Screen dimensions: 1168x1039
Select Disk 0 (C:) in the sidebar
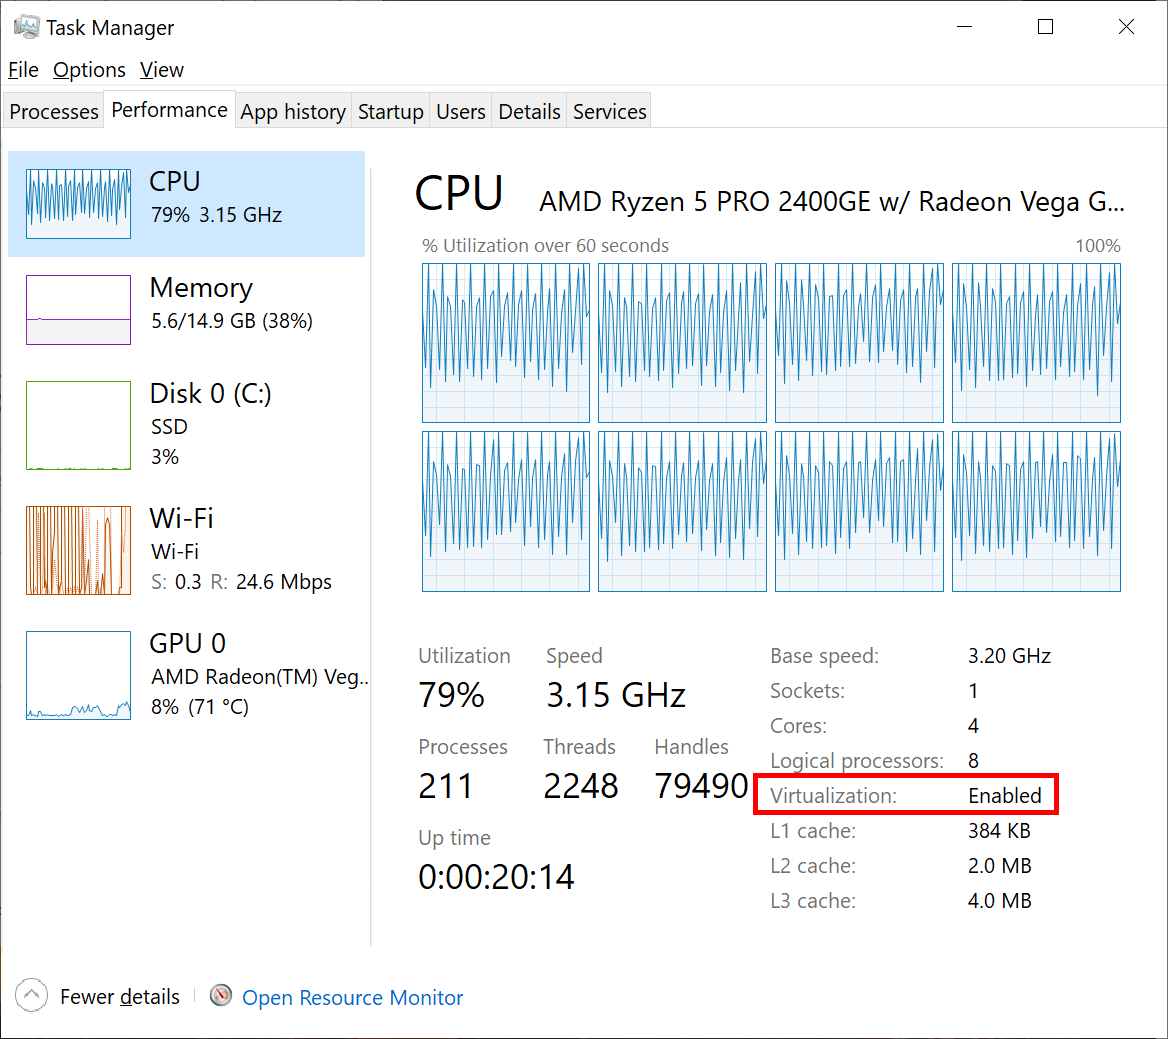(x=186, y=425)
